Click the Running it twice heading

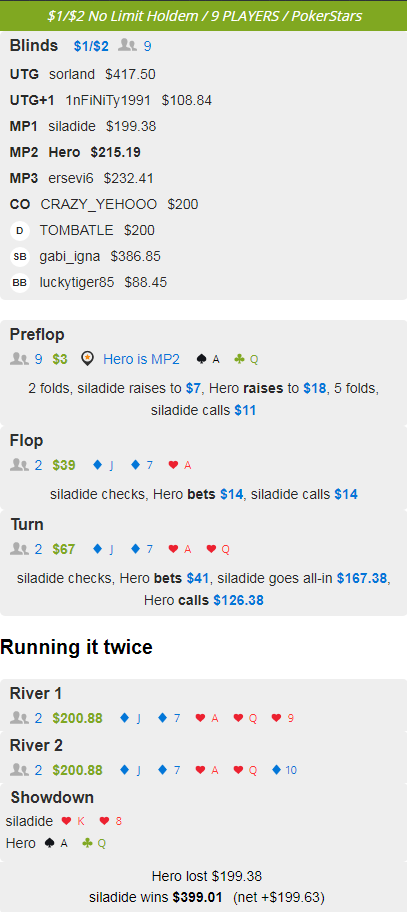pyautogui.click(x=76, y=647)
